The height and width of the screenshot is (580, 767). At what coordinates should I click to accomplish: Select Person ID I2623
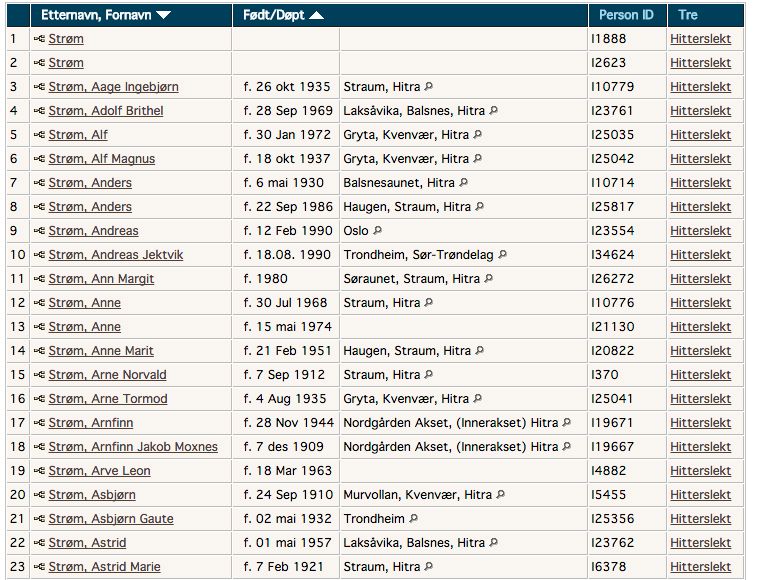609,63
